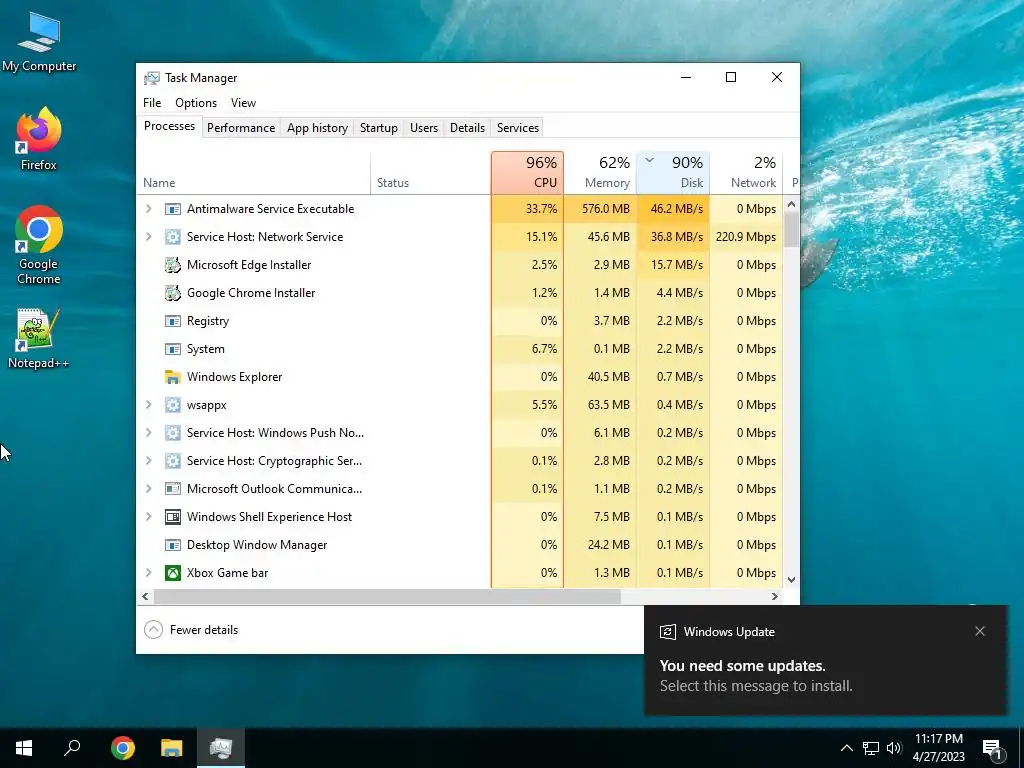Open the Options menu
Screen dimensions: 1024x768
[x=196, y=103]
